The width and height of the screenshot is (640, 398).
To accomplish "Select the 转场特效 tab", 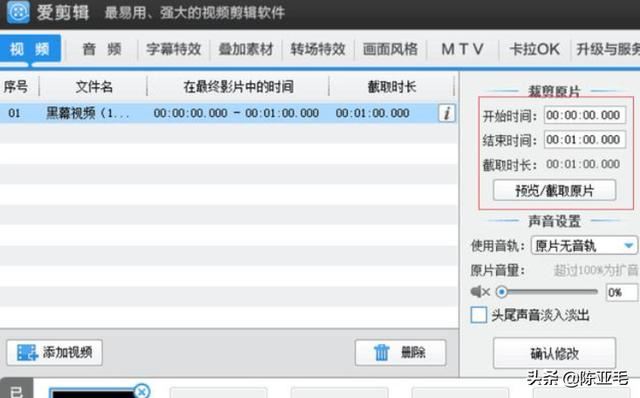I will pos(318,49).
